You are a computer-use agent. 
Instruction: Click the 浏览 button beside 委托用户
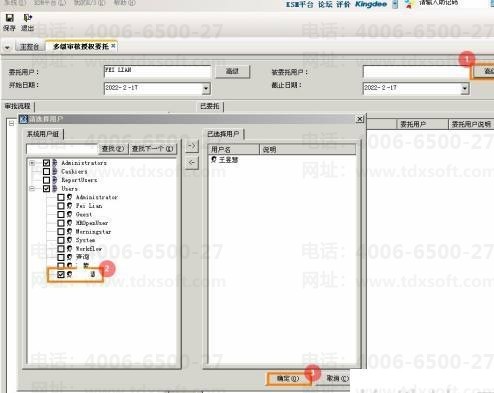point(233,71)
